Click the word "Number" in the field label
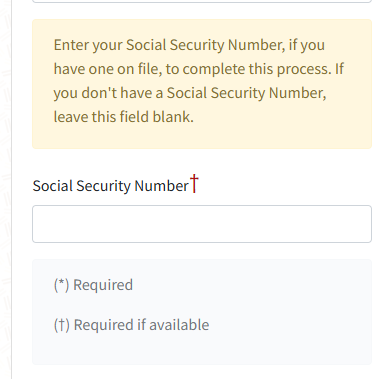 (x=162, y=186)
